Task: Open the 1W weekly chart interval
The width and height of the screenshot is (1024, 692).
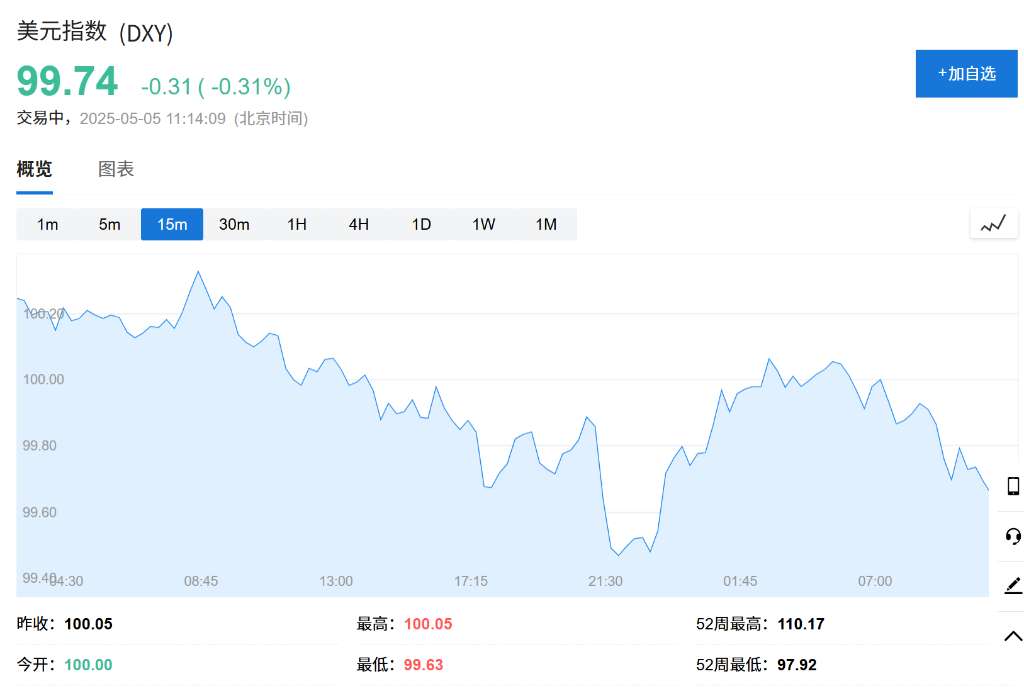Action: 483,224
